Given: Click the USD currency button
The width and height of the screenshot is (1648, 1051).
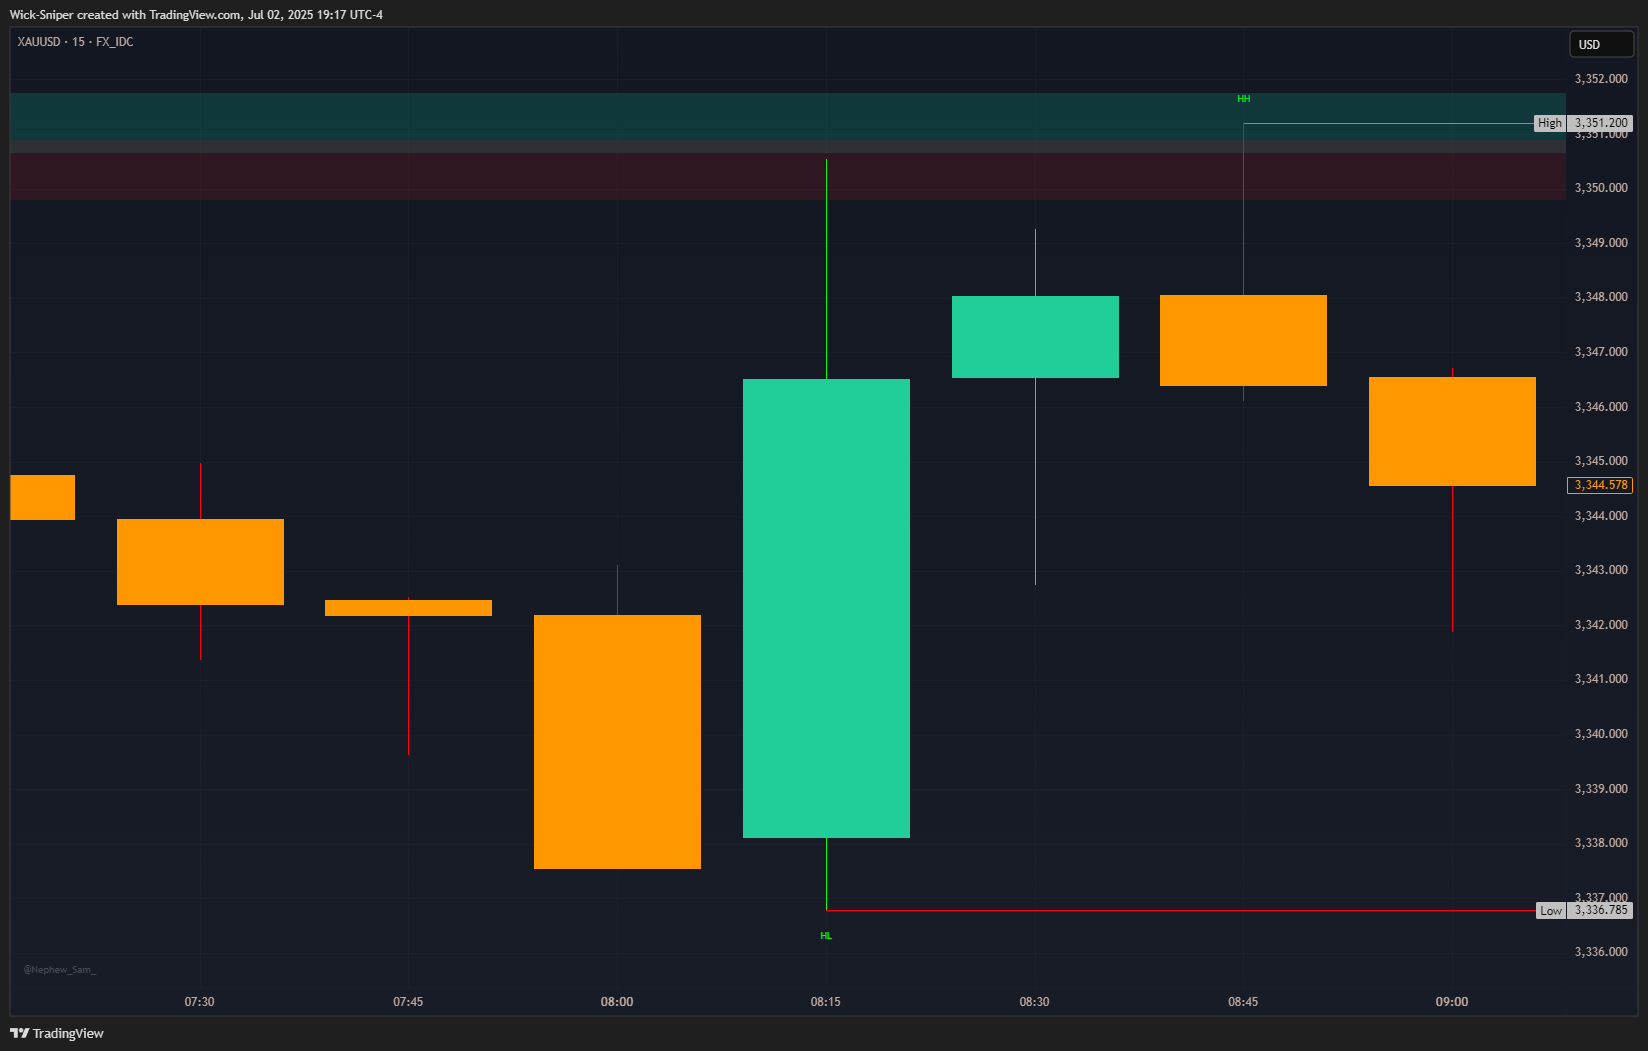Looking at the screenshot, I should (x=1601, y=44).
